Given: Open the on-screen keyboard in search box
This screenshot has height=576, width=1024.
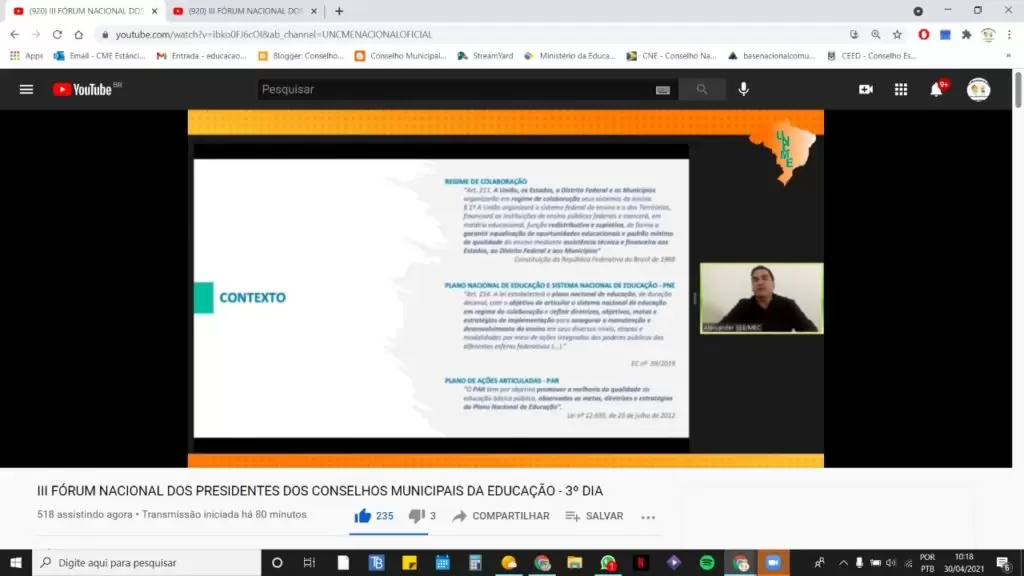Looking at the screenshot, I should click(x=662, y=90).
